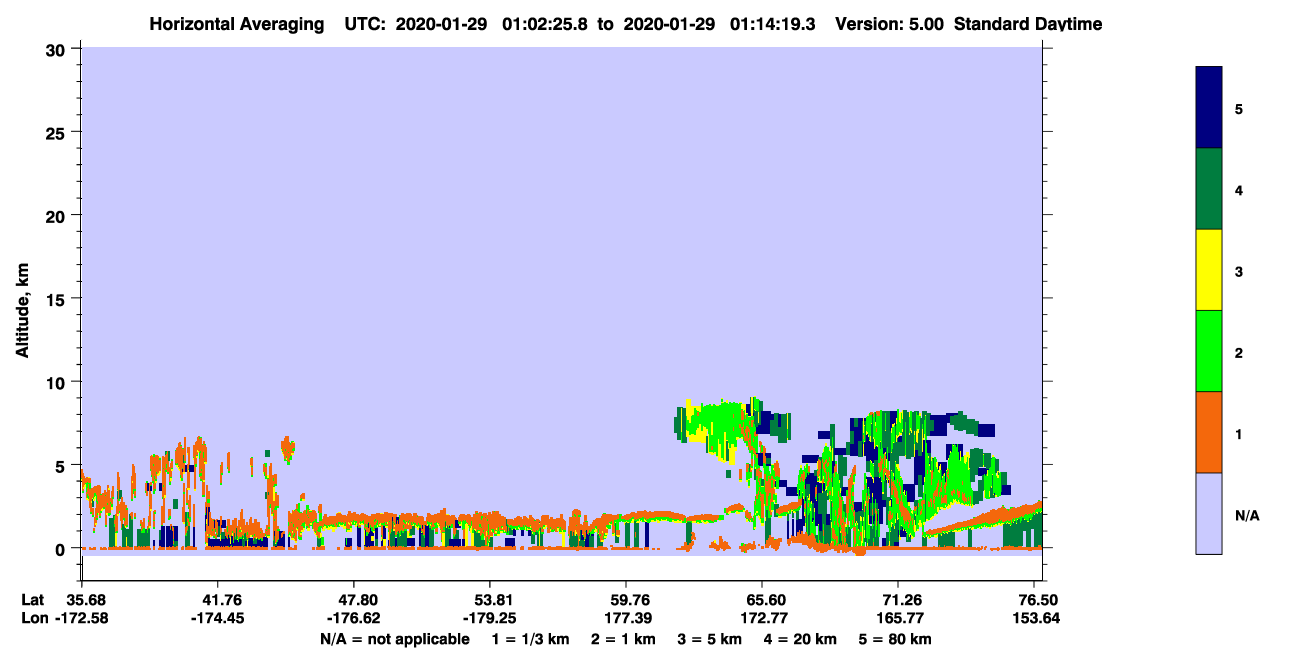Click the 'Horizontal Averaging' title text
Image resolution: width=1300 pixels, height=667 pixels.
point(236,24)
